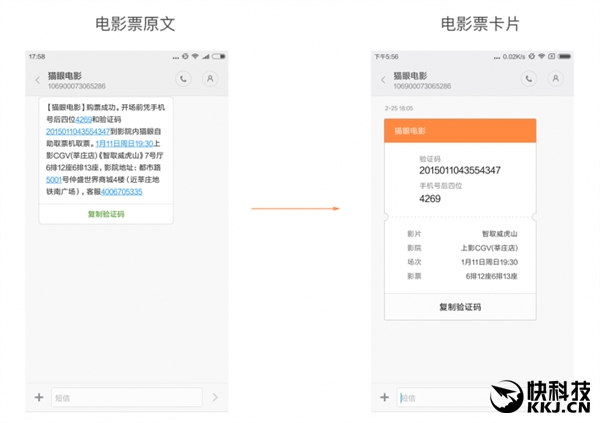Tap battery icon in left phone status bar
This screenshot has width=600, height=423.
(219, 56)
